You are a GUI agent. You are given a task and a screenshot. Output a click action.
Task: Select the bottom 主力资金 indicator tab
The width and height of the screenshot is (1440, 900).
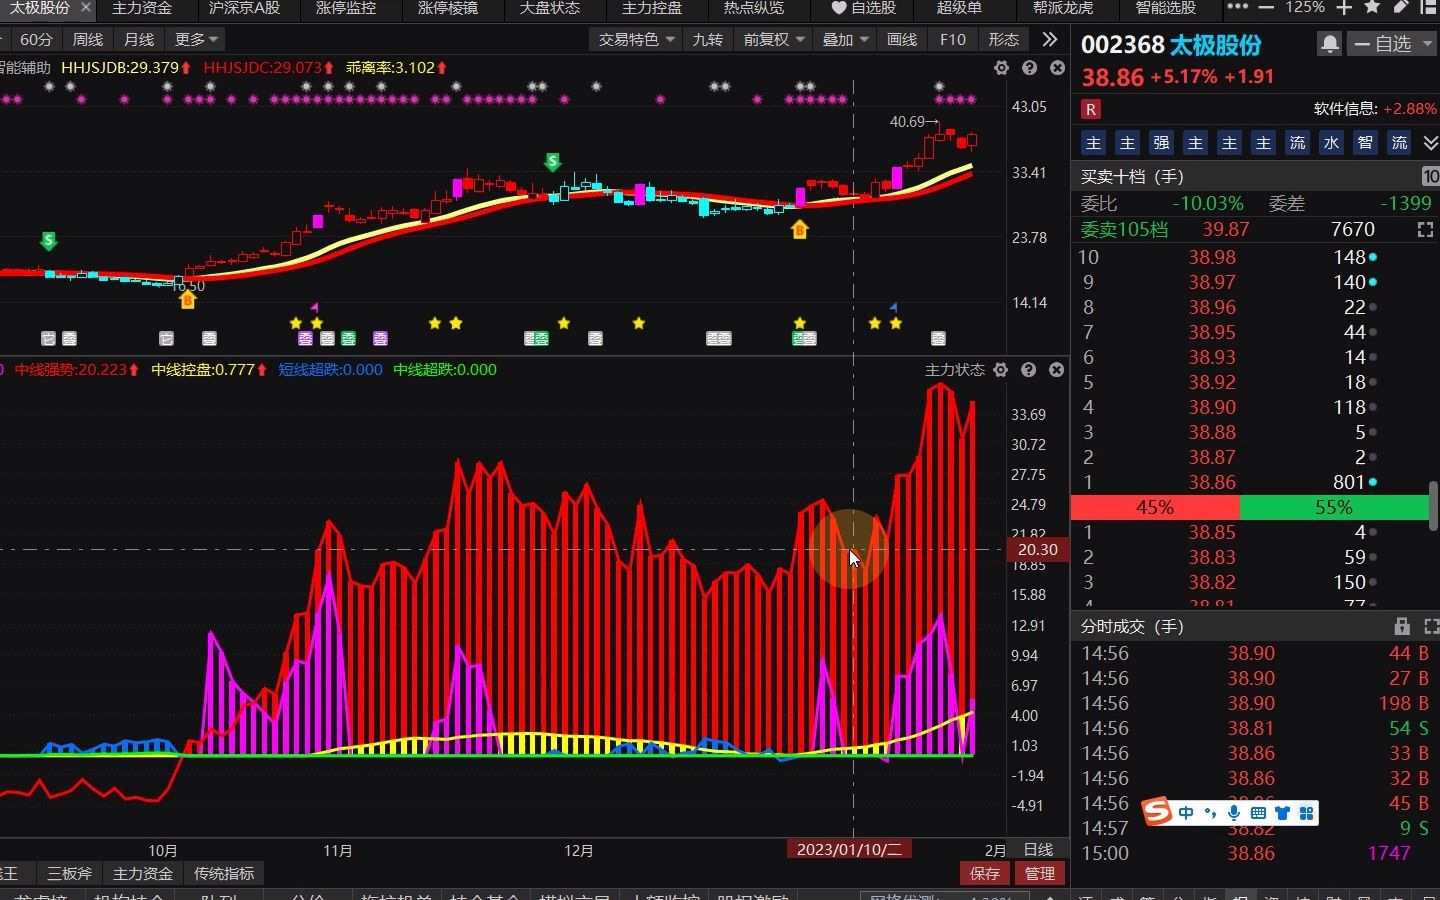click(x=143, y=873)
